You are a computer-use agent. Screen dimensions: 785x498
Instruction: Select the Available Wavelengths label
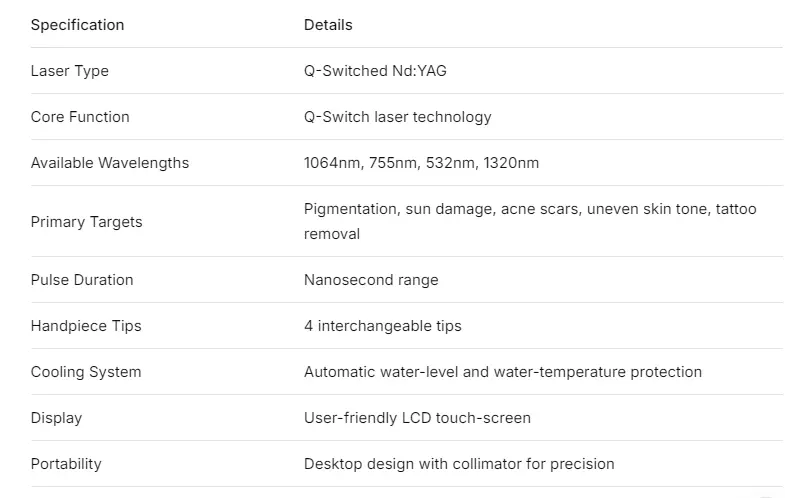(110, 163)
